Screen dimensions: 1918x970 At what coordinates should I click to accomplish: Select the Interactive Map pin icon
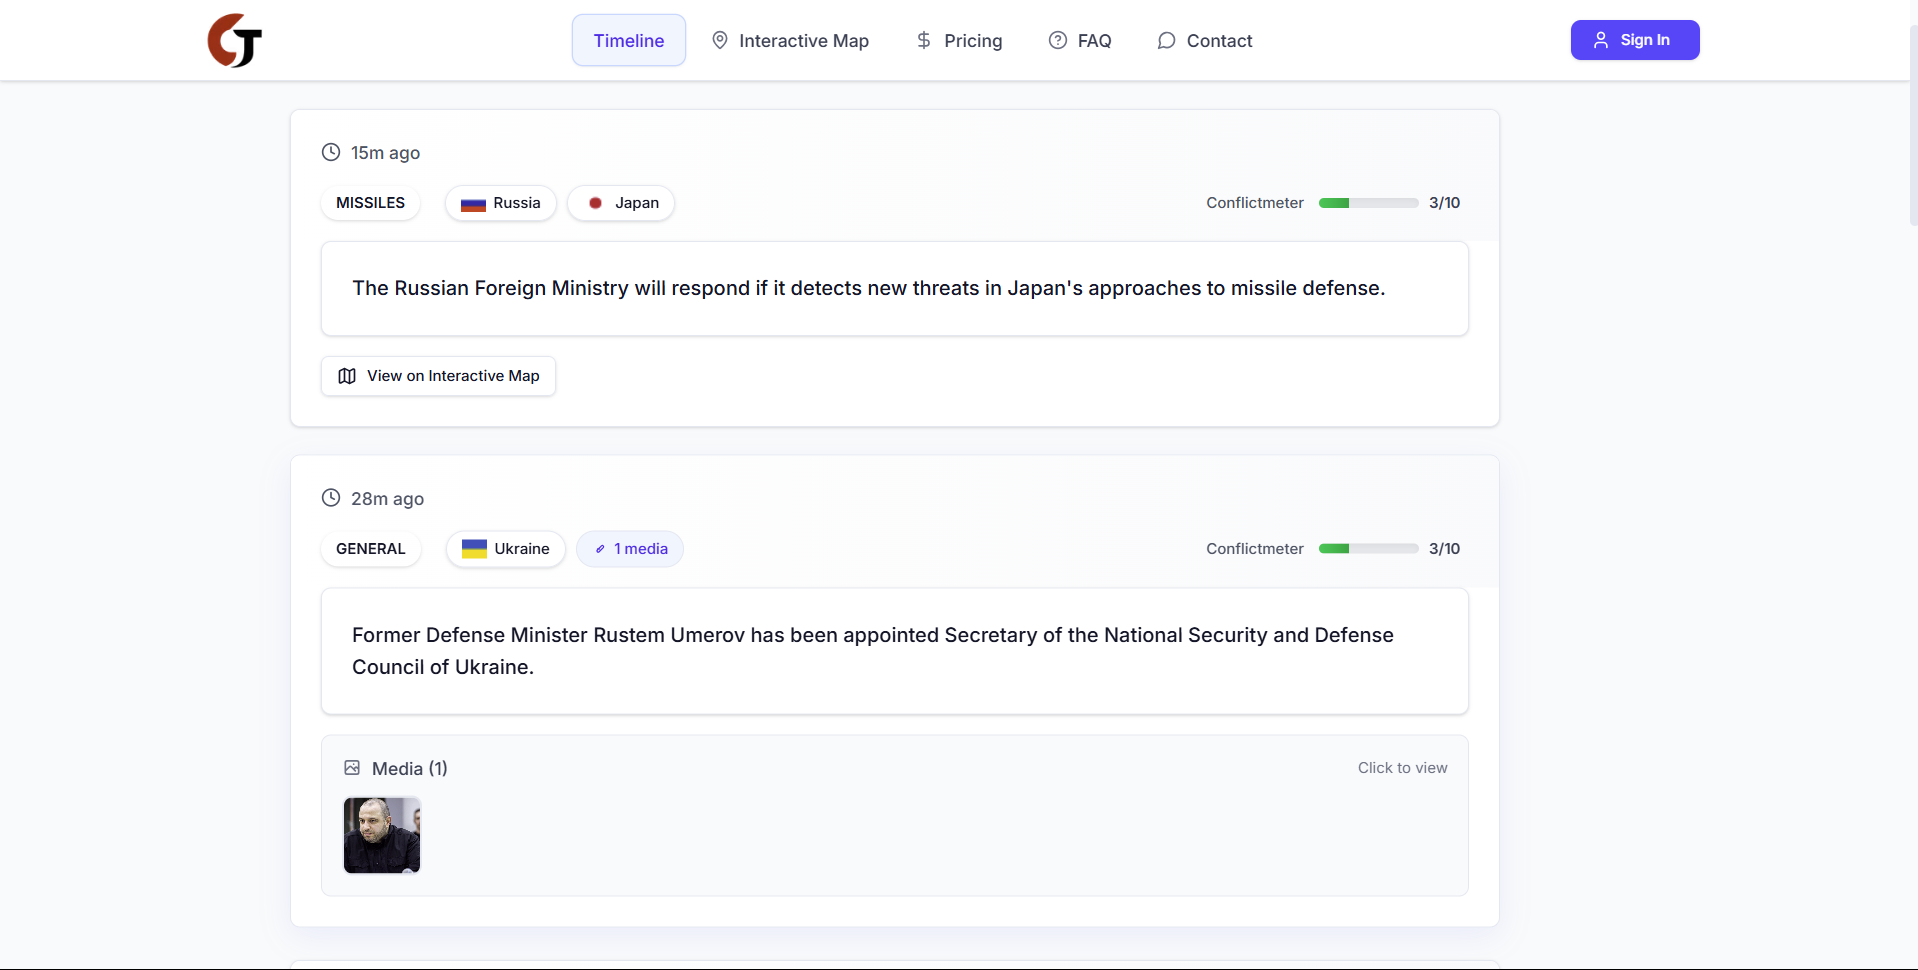click(719, 41)
